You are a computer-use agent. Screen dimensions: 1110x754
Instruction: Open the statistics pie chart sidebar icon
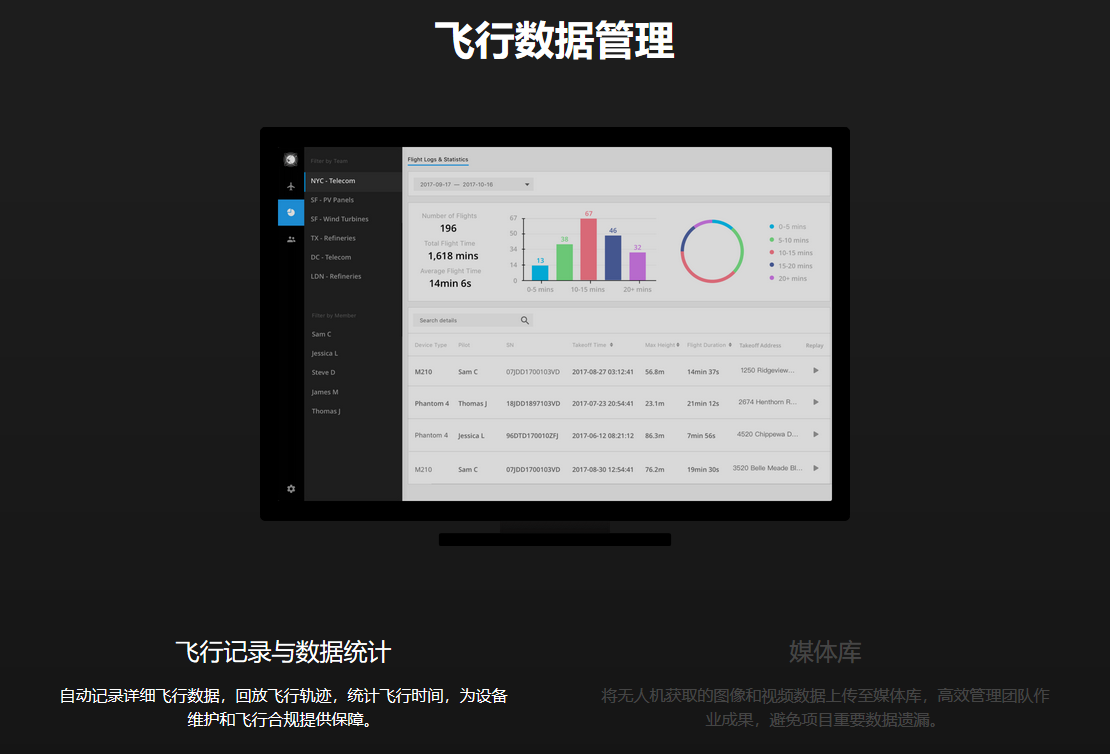click(x=291, y=212)
